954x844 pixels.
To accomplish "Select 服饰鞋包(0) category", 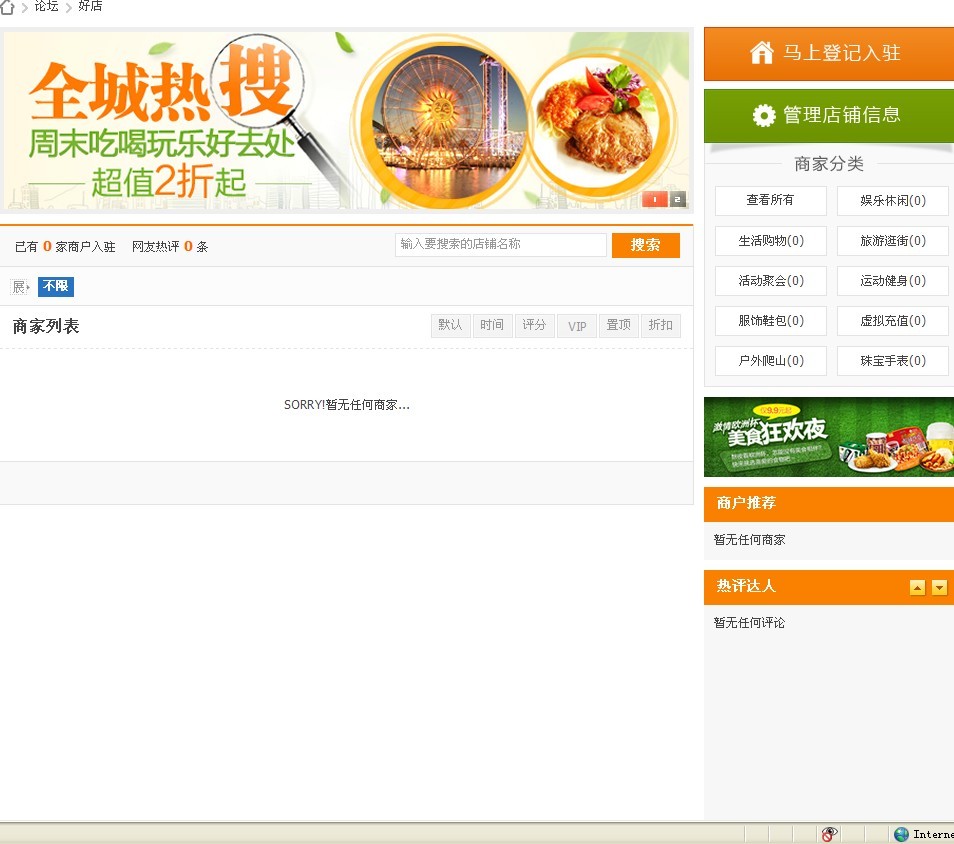I will tap(770, 321).
